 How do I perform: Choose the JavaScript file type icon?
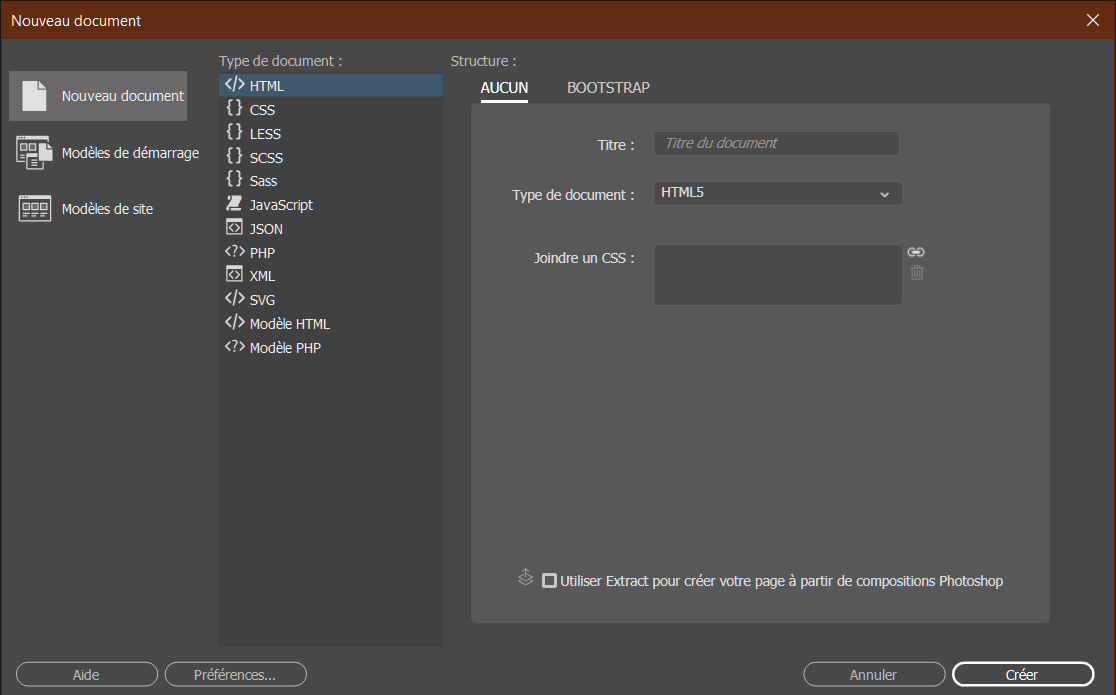(234, 204)
